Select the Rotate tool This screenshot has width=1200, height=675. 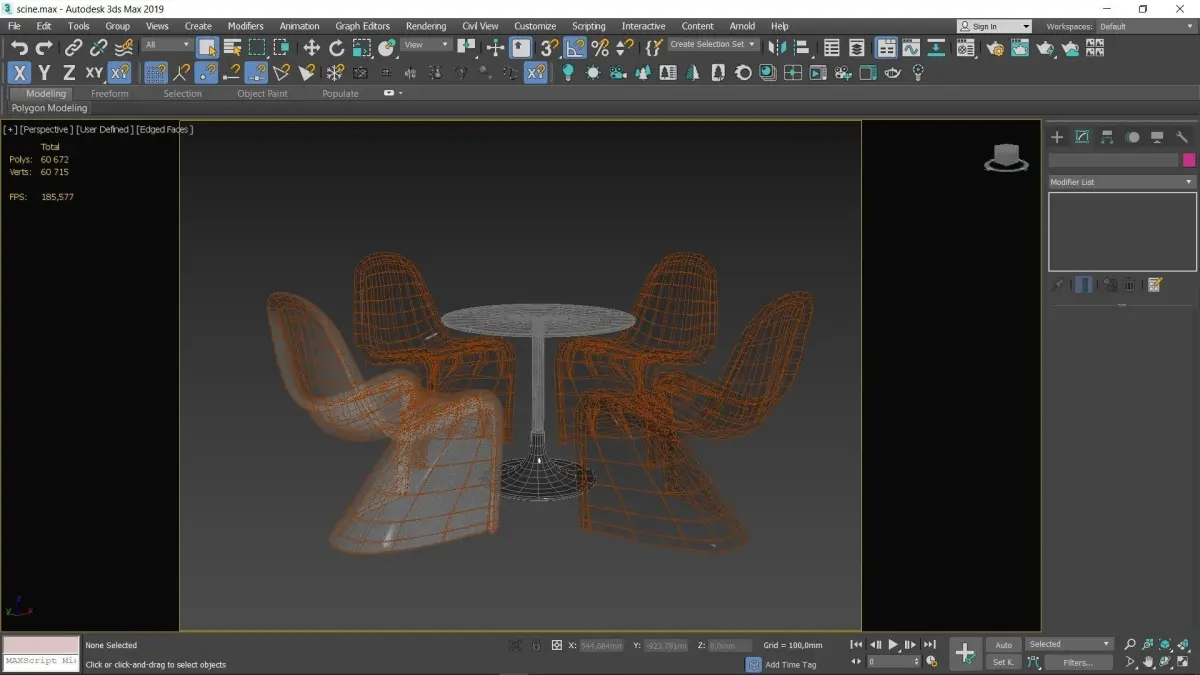pyautogui.click(x=336, y=47)
